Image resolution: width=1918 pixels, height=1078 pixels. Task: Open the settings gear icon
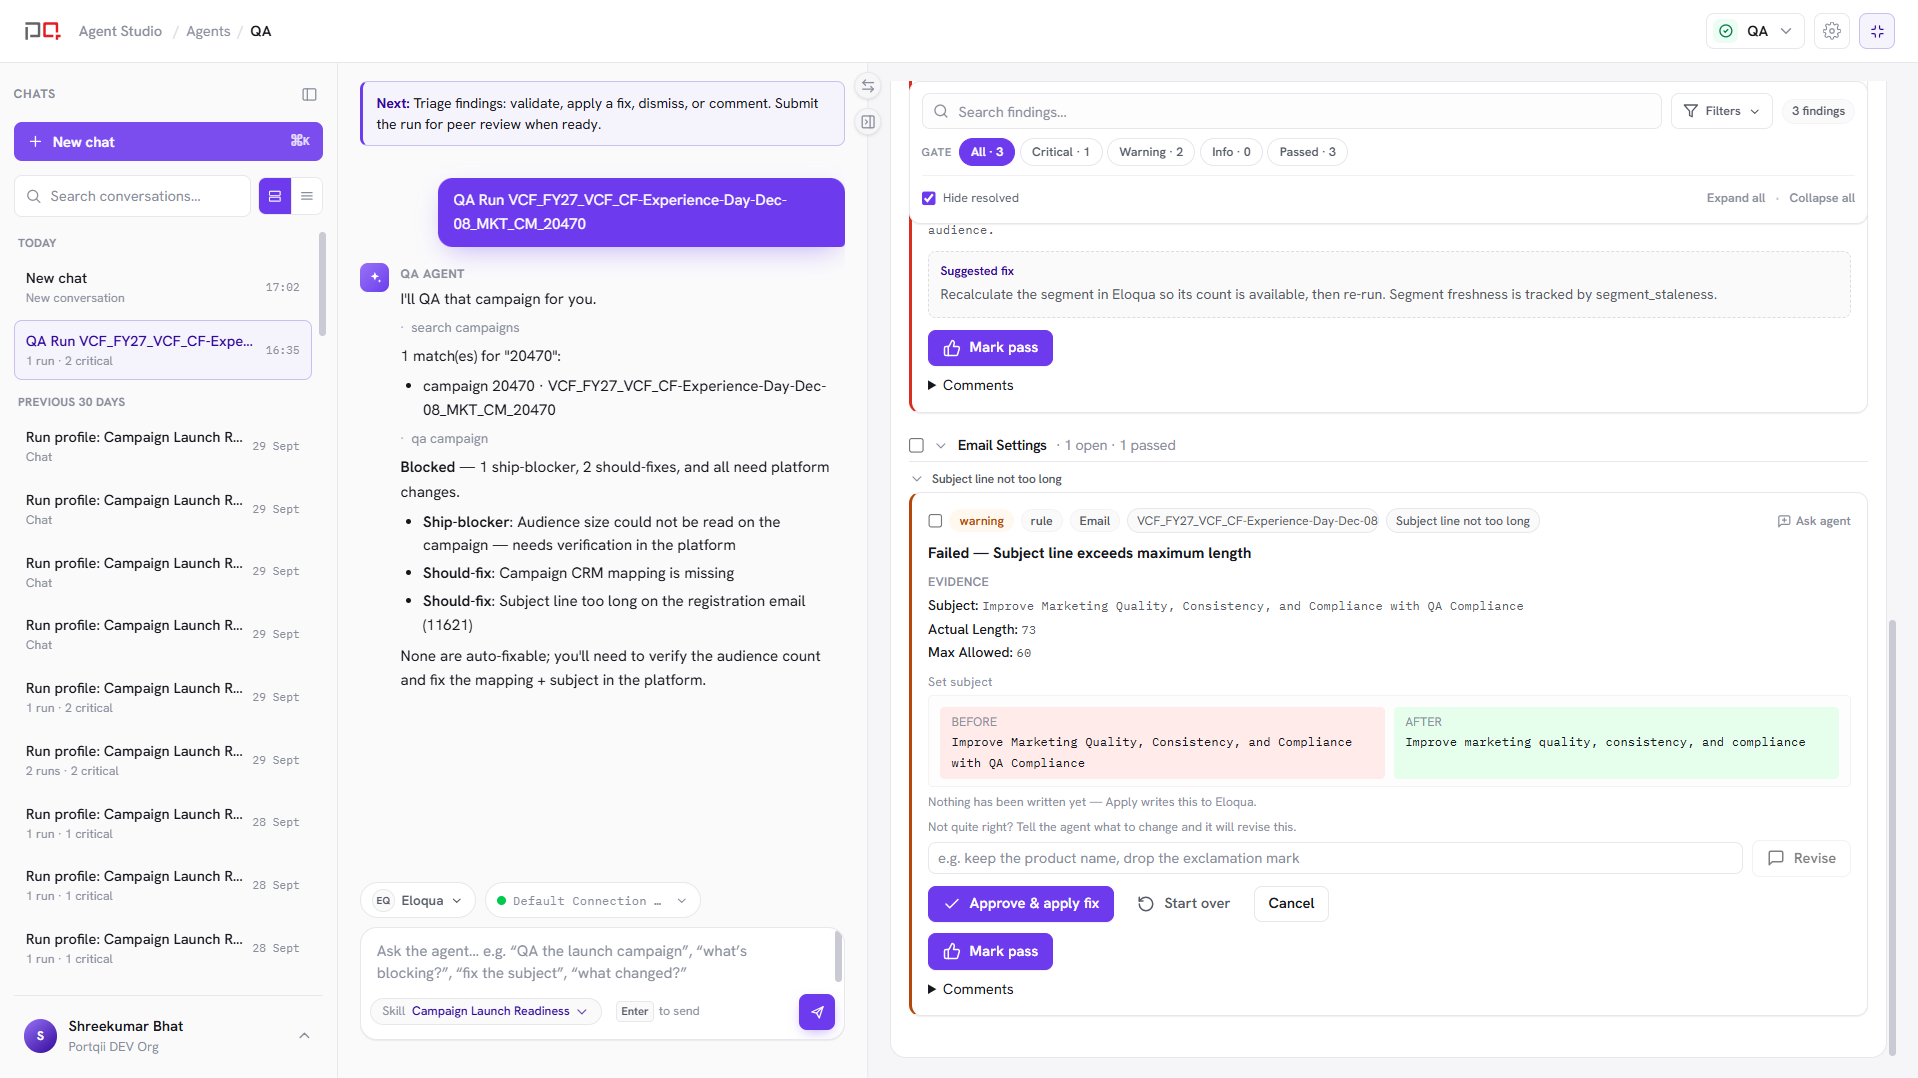pos(1831,31)
